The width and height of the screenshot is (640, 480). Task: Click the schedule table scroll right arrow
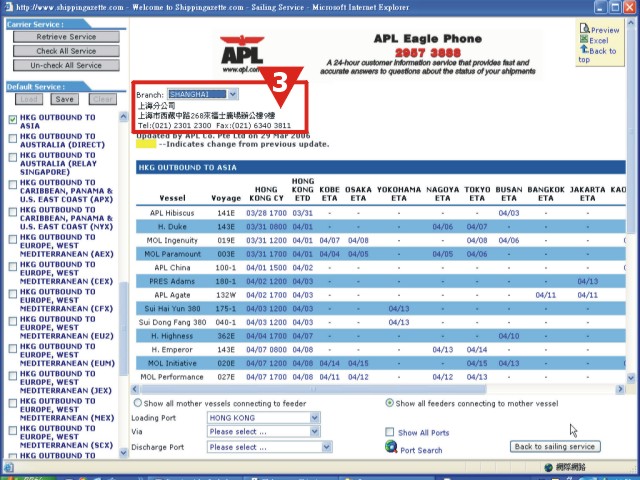click(x=620, y=389)
